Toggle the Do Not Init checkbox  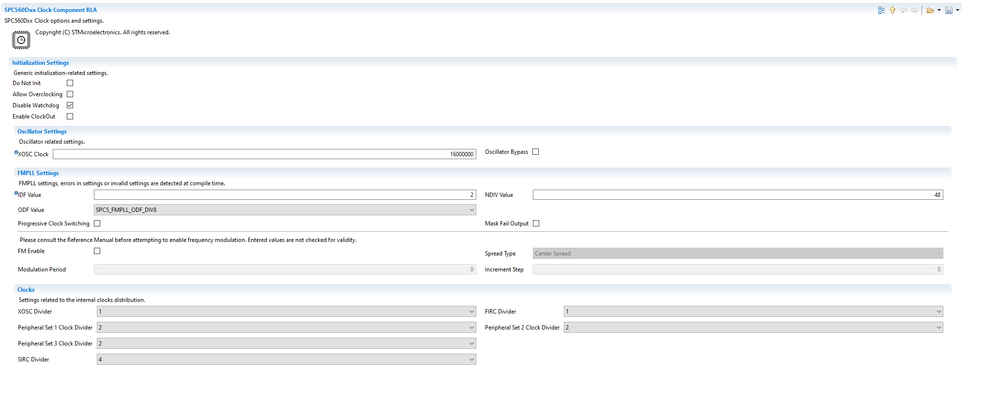tap(70, 83)
